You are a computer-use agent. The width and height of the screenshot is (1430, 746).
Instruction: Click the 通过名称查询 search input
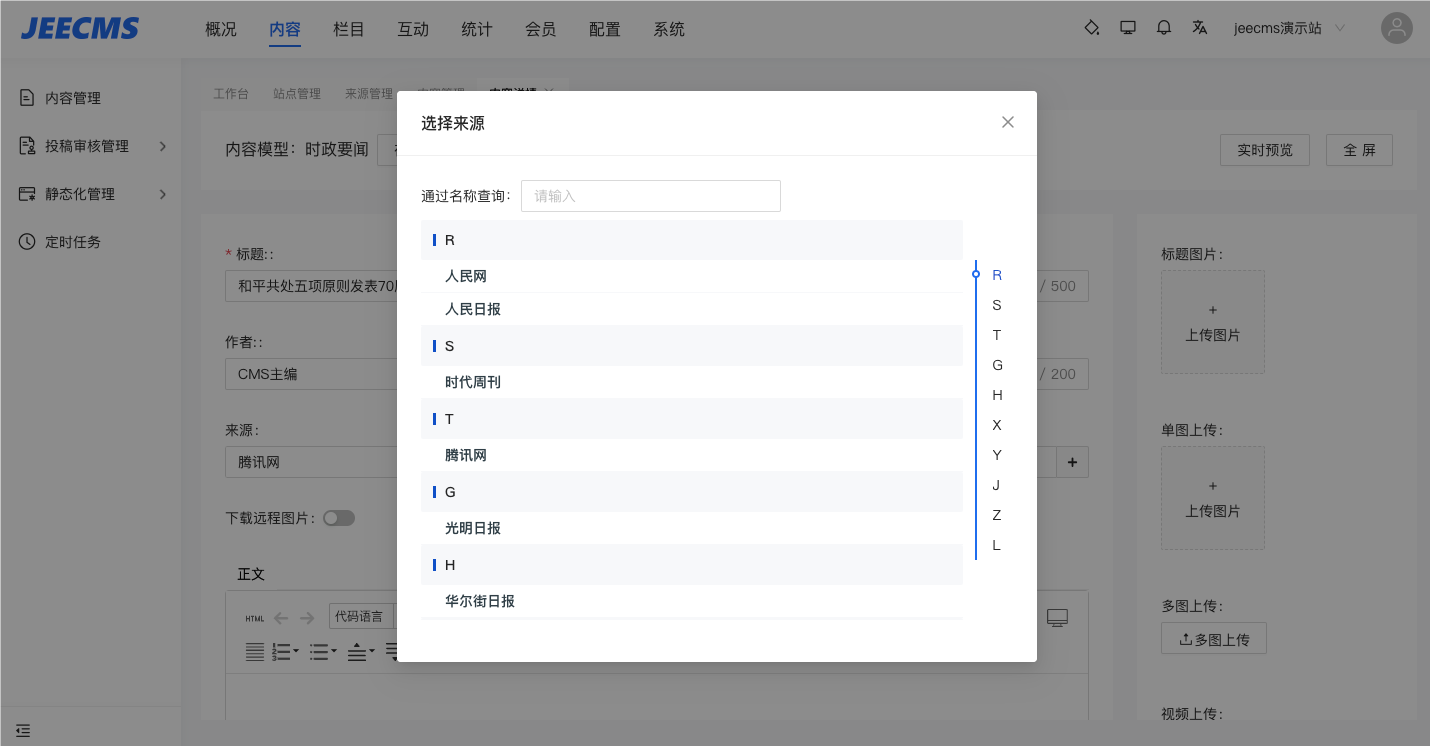point(650,196)
